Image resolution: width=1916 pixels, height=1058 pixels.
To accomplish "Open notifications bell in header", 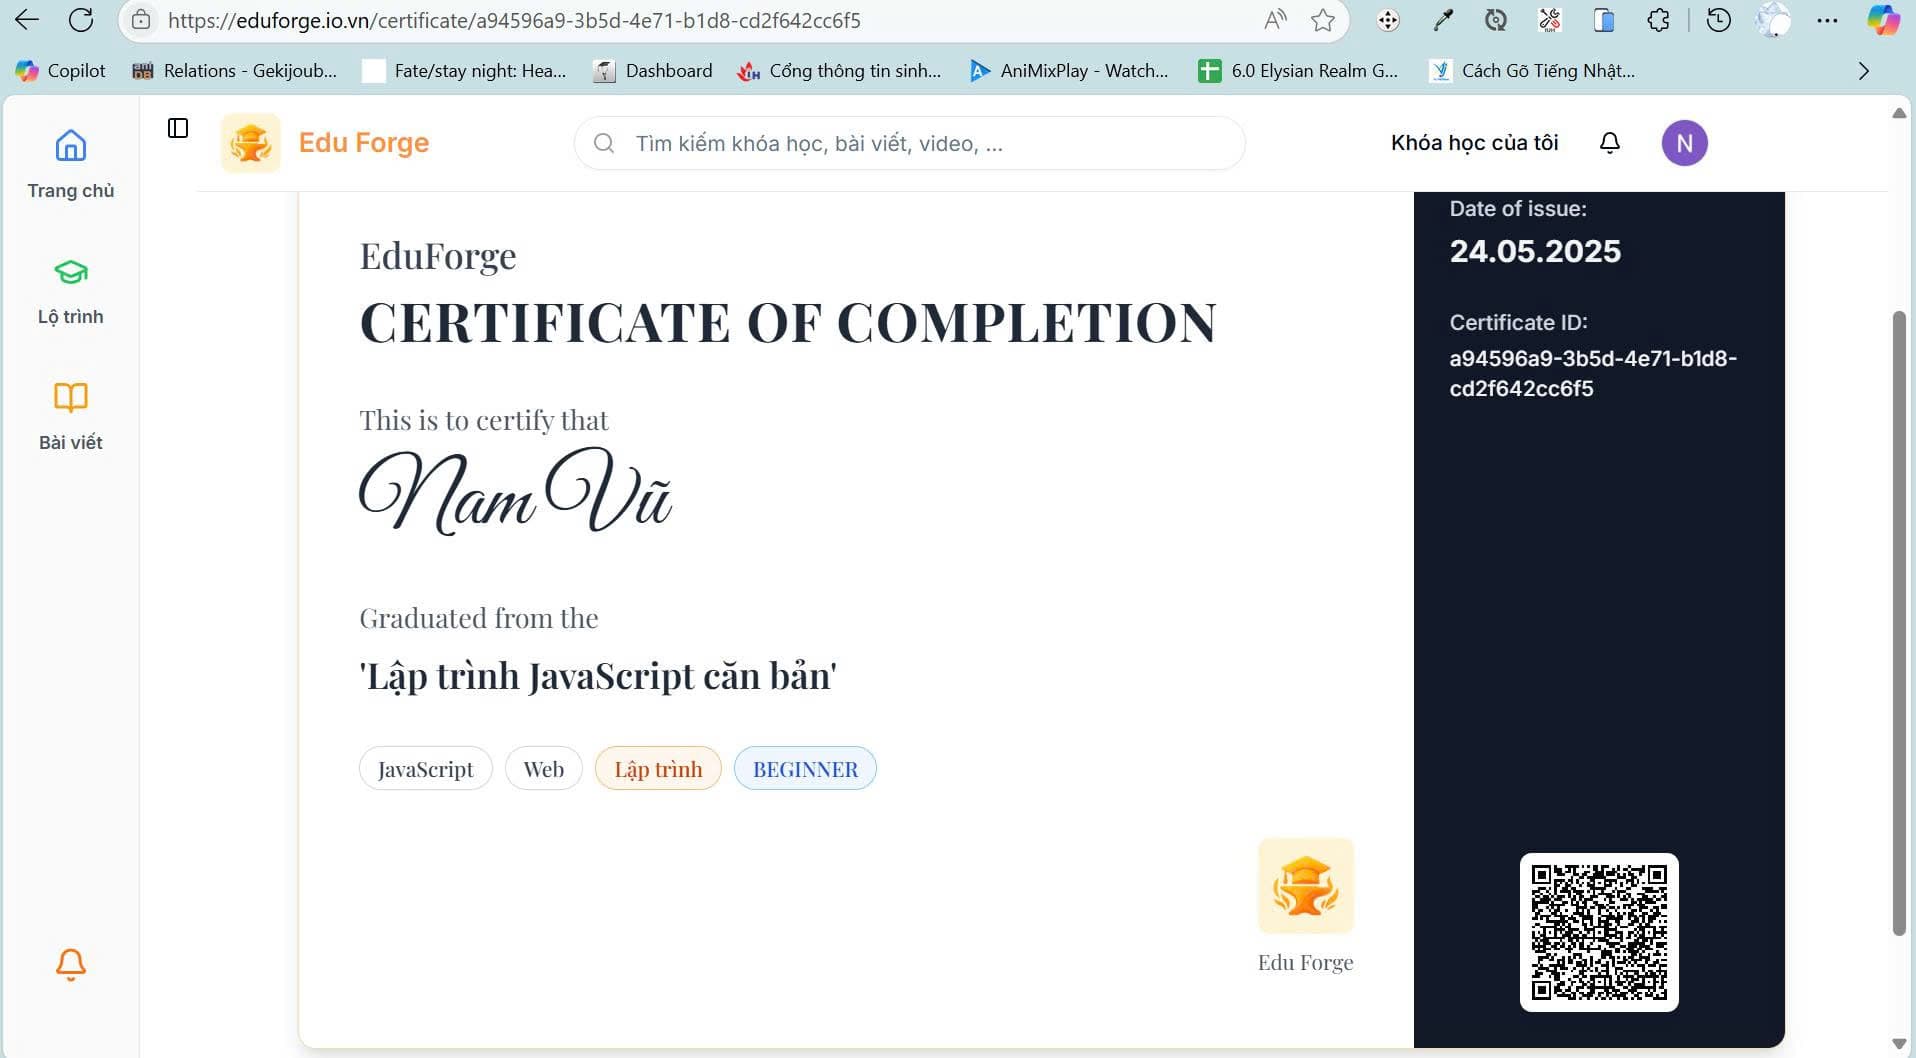I will tap(1610, 143).
